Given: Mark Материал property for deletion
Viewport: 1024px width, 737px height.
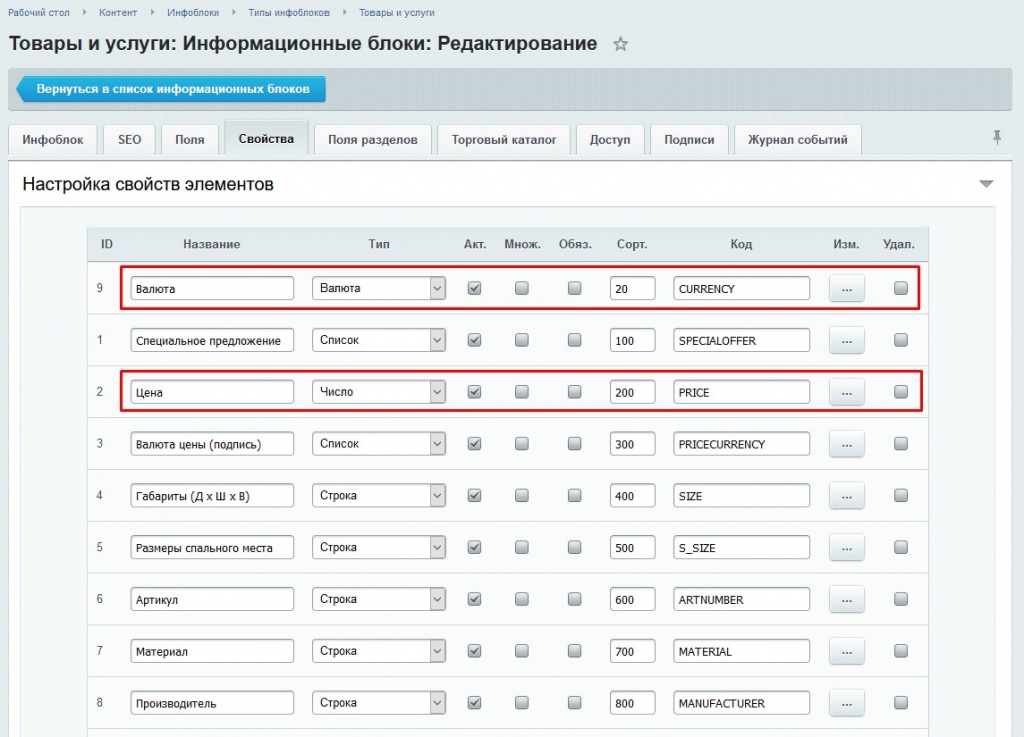Looking at the screenshot, I should pos(901,651).
